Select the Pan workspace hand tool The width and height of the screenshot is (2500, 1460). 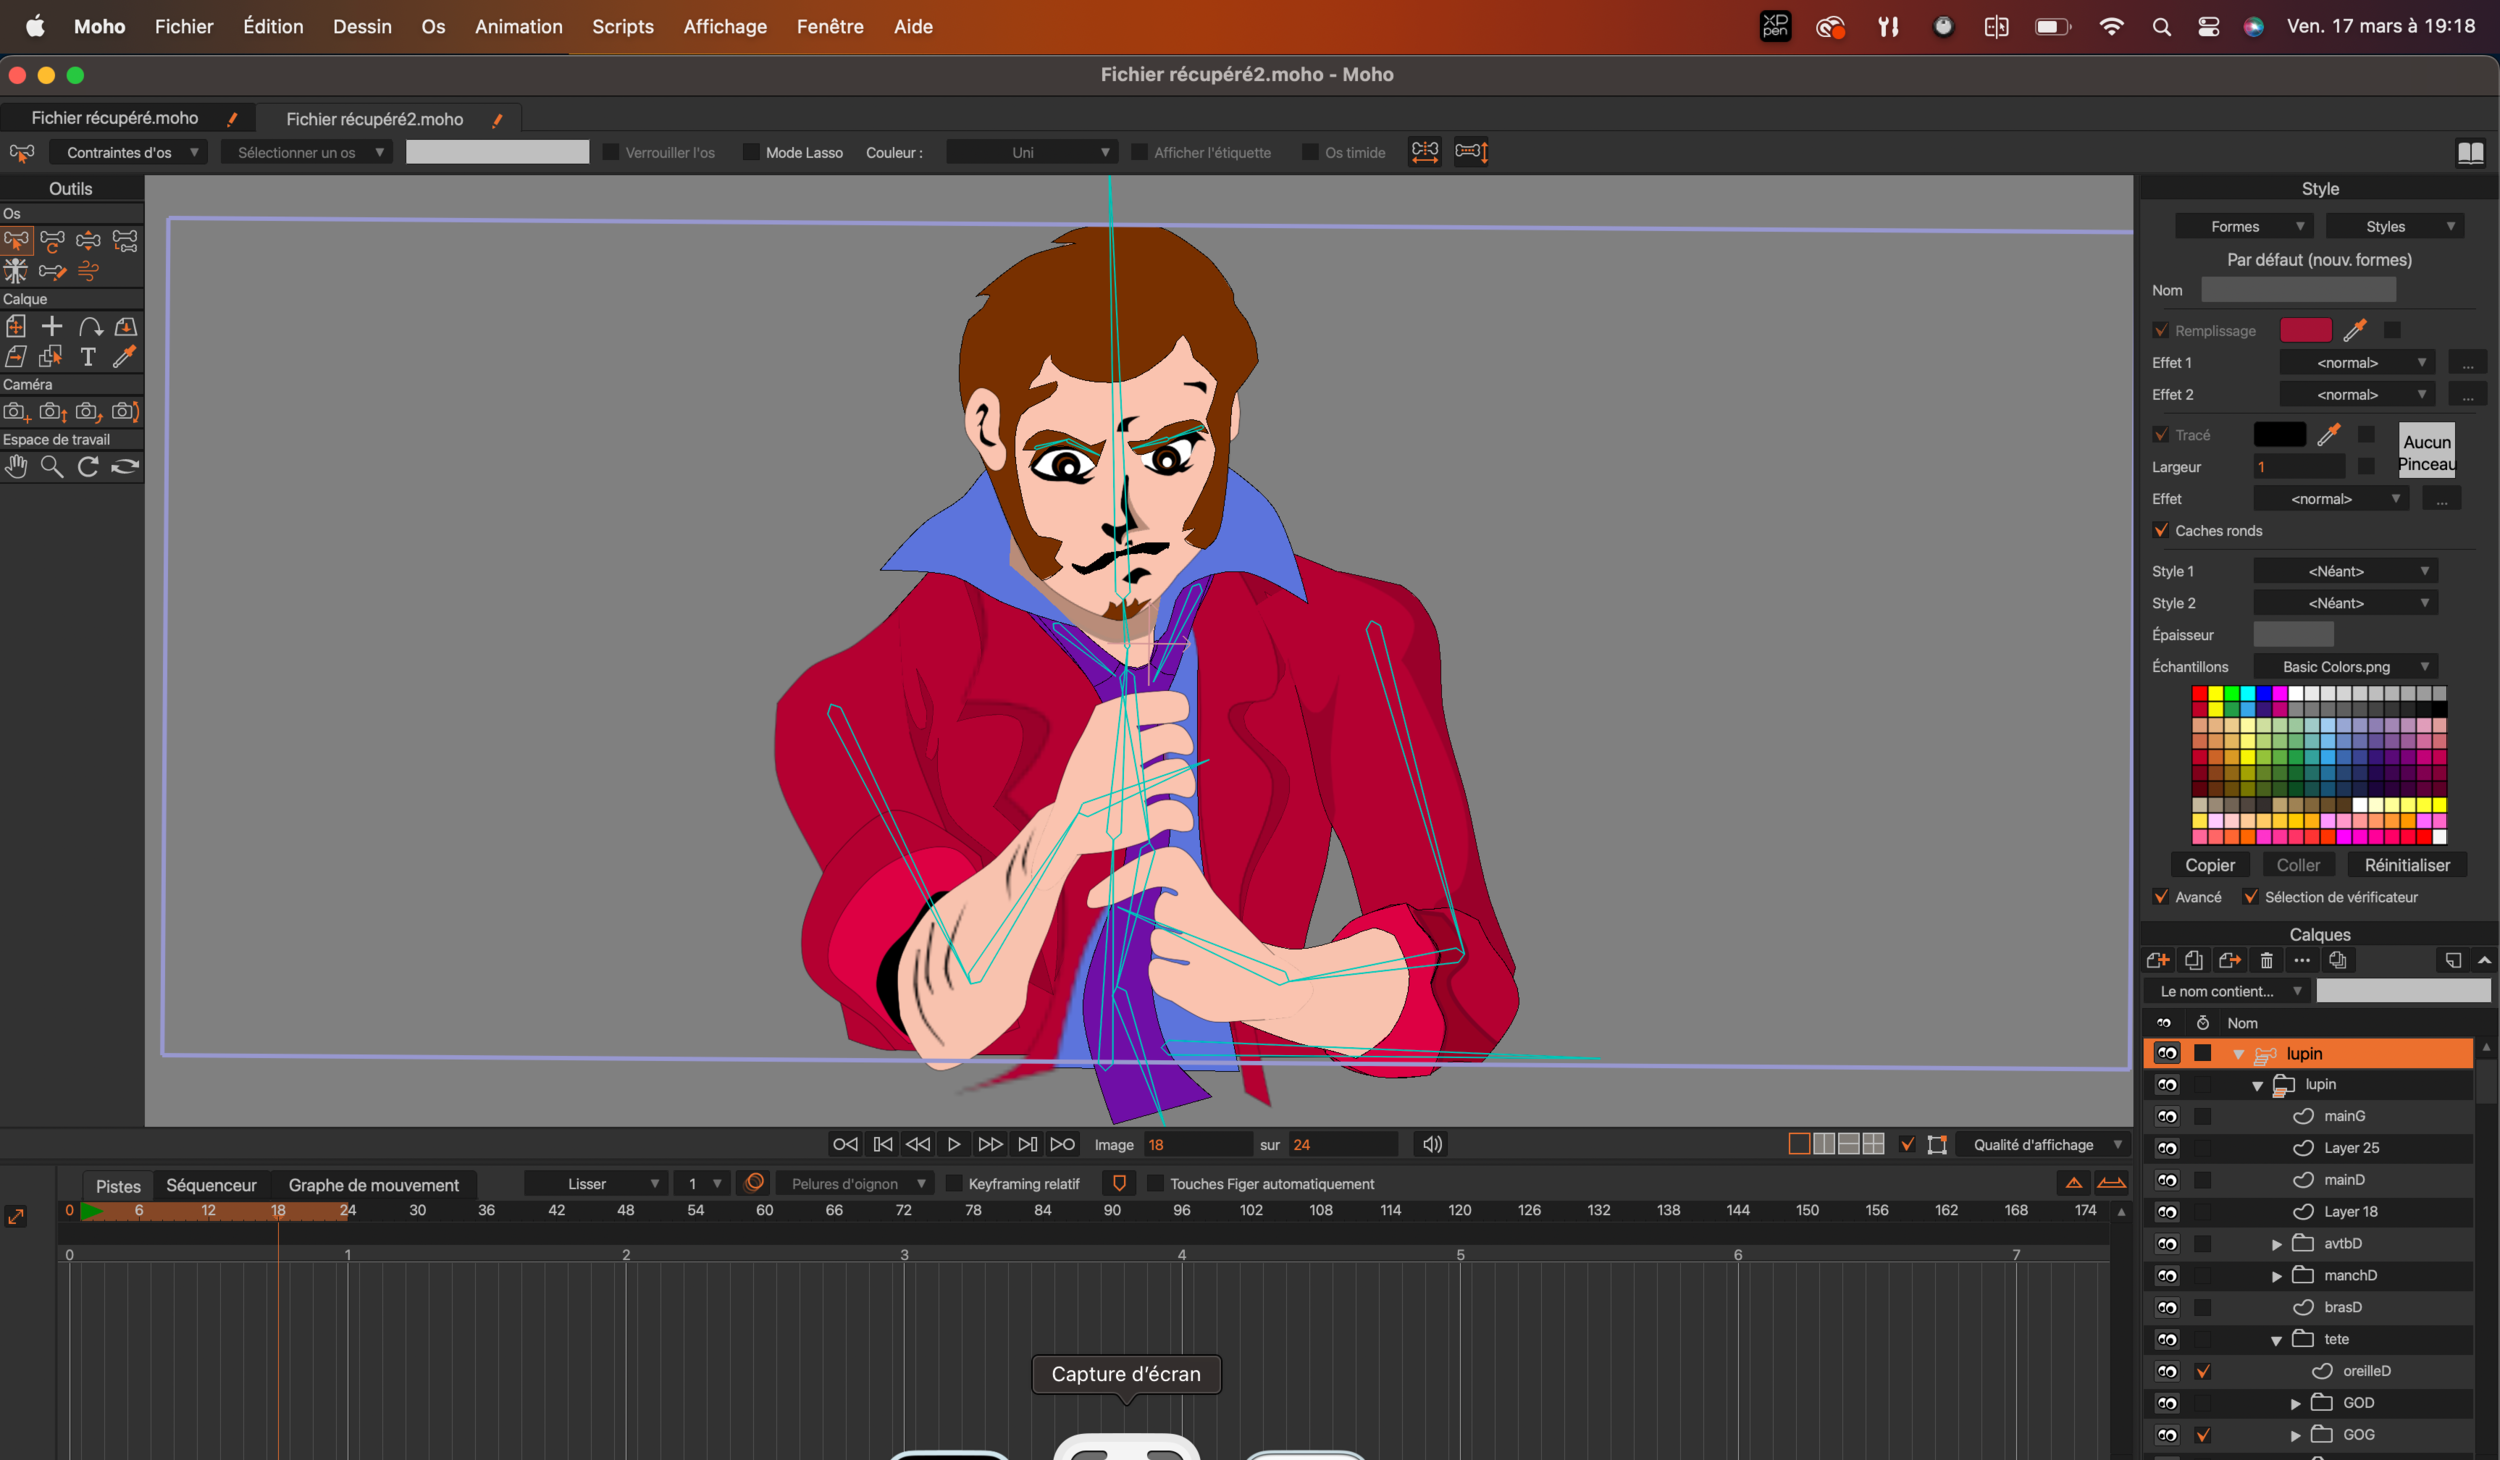[x=16, y=467]
